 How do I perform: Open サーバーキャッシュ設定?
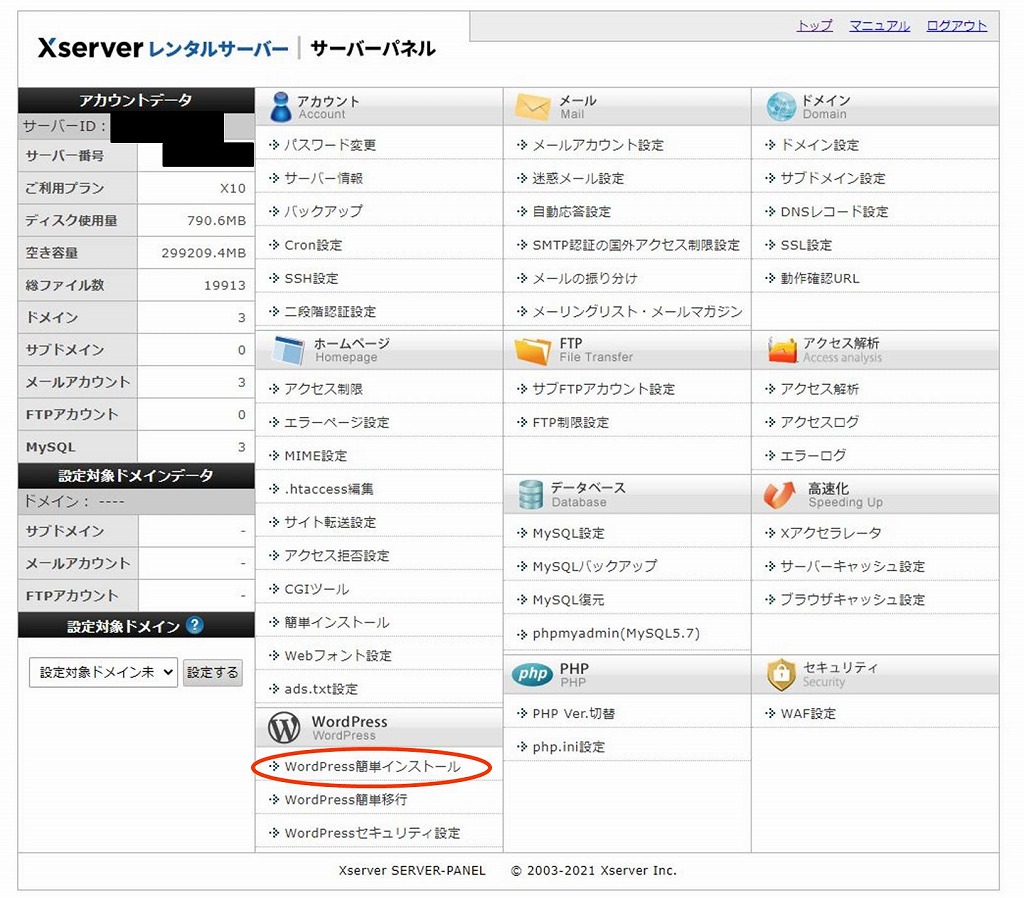(x=852, y=567)
